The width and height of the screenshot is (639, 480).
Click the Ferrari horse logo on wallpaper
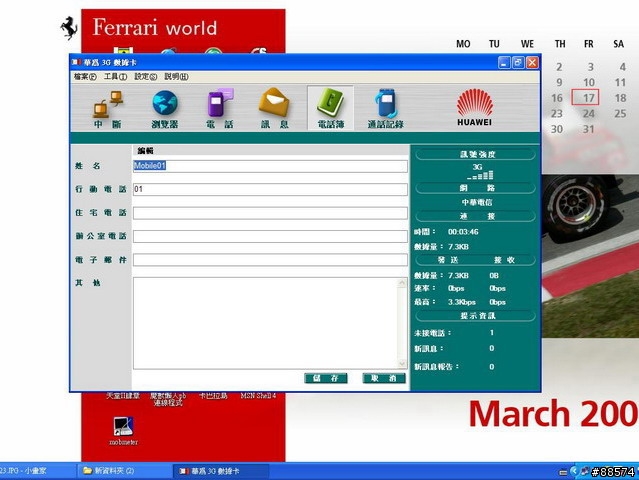[x=69, y=28]
